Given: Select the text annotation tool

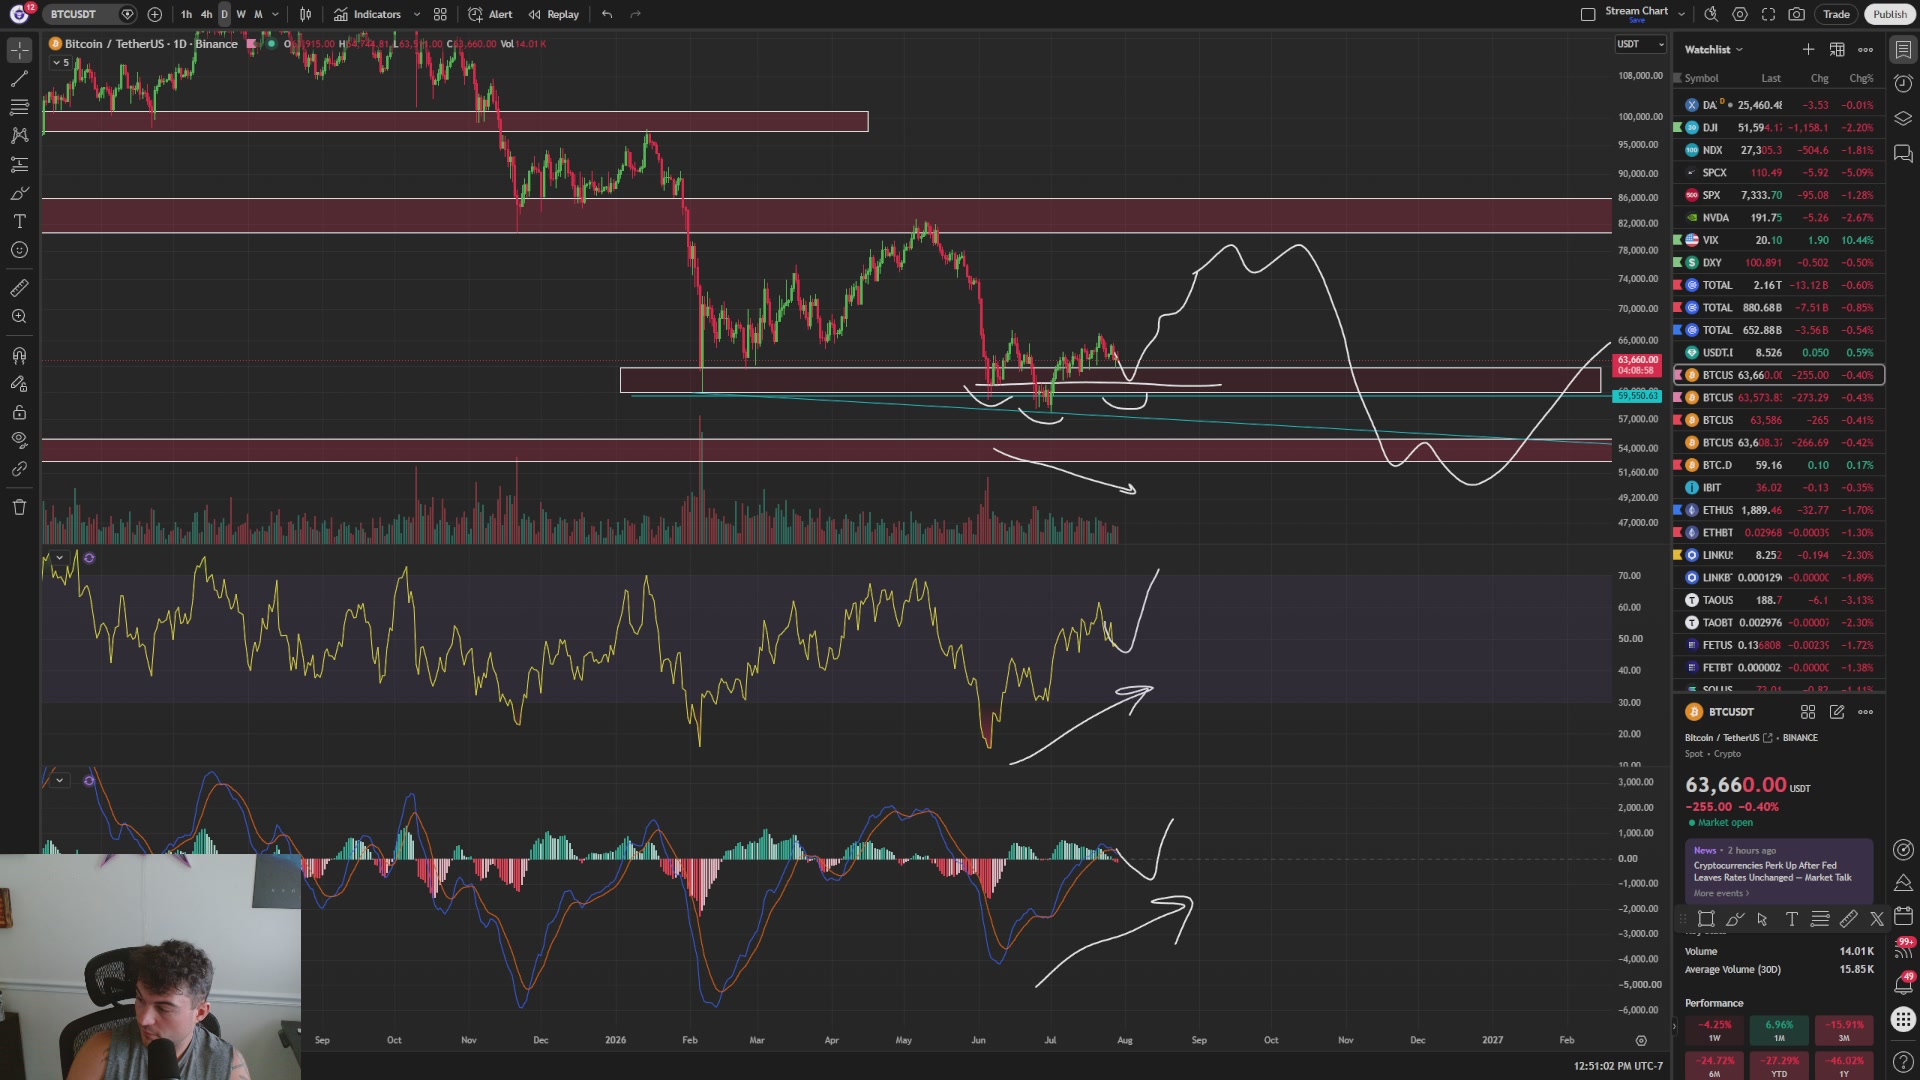Looking at the screenshot, I should 19,221.
